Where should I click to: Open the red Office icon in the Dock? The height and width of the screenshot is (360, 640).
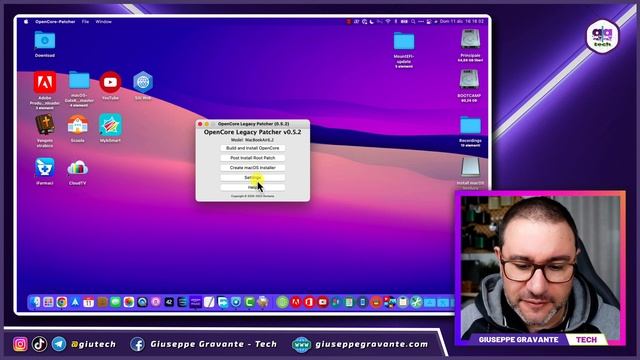309,302
